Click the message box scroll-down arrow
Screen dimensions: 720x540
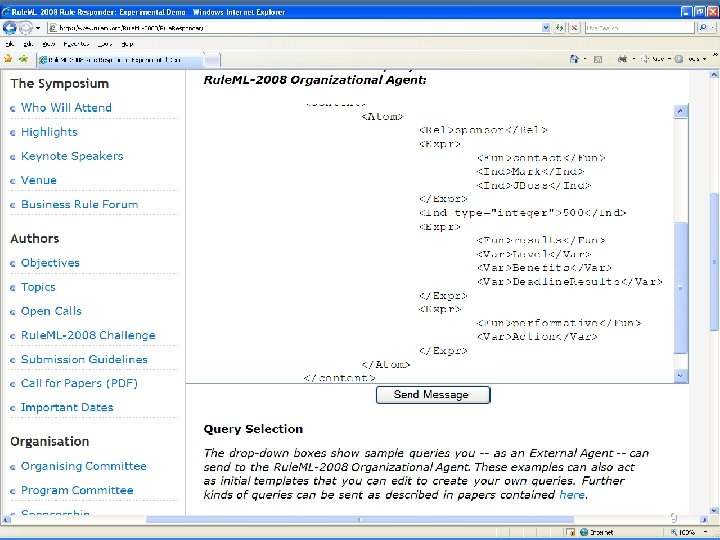click(x=681, y=376)
